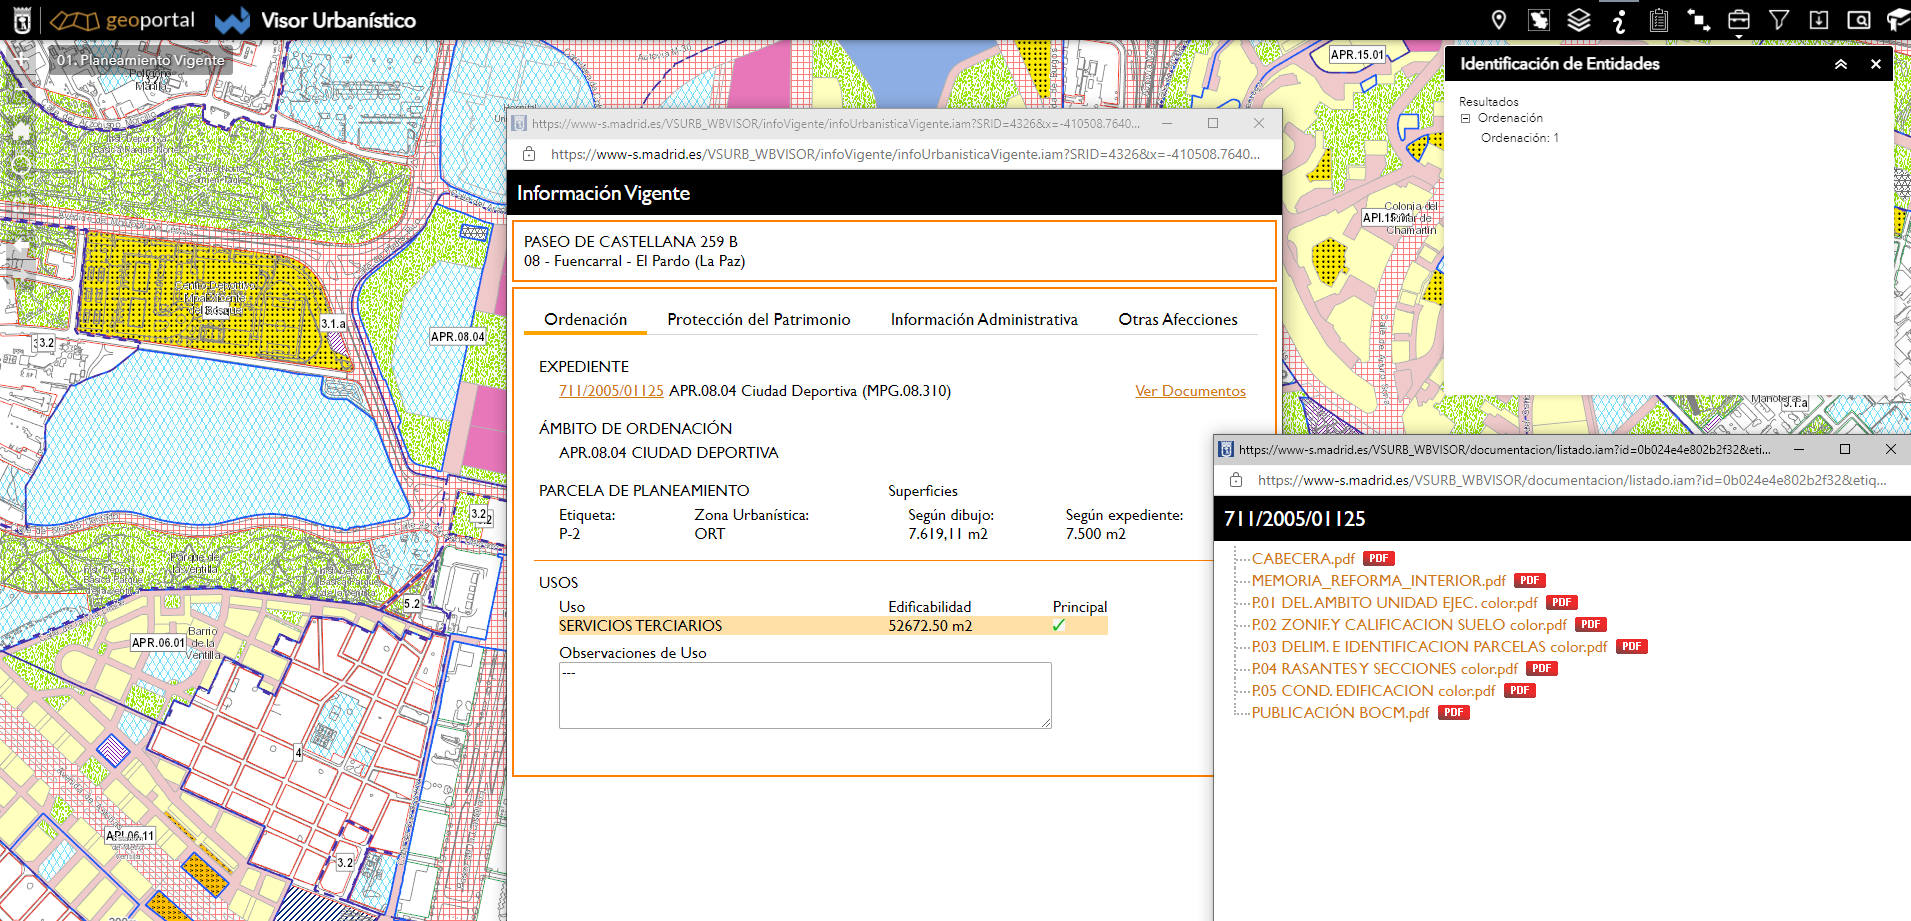Collapse the Identificación de Entidades panel

[1840, 64]
